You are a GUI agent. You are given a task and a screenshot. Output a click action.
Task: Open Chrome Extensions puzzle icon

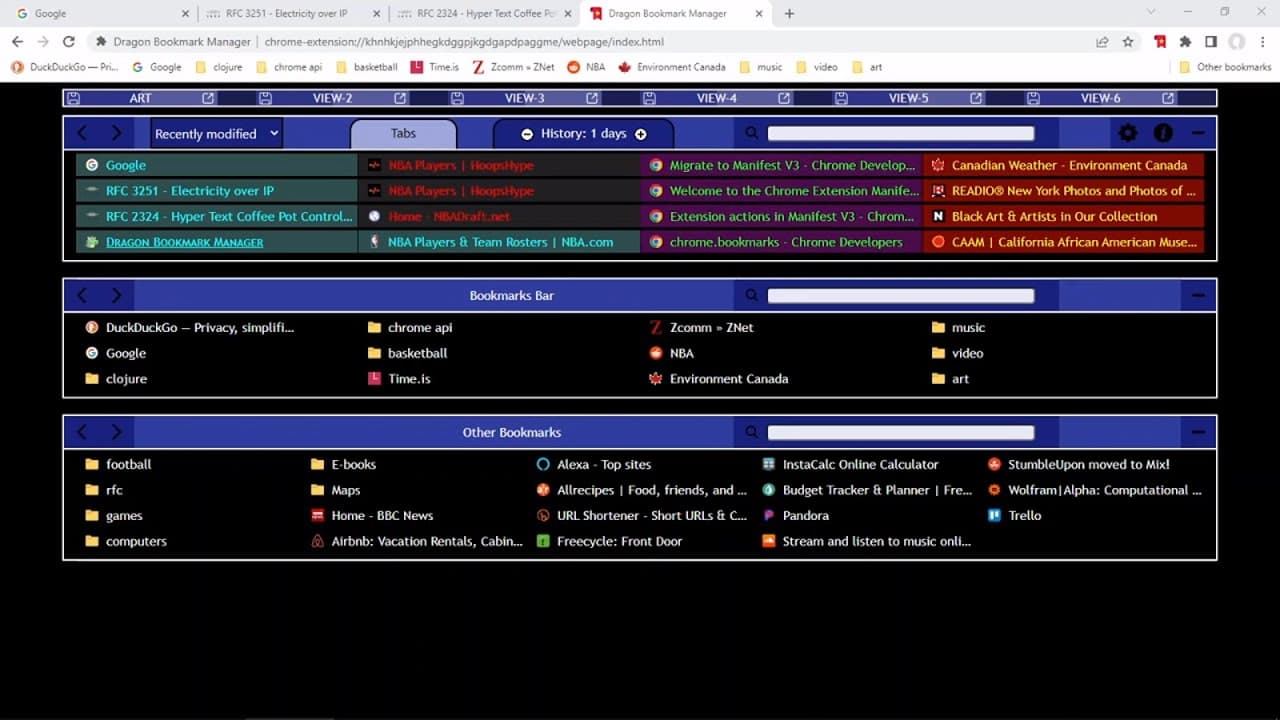(x=1185, y=42)
